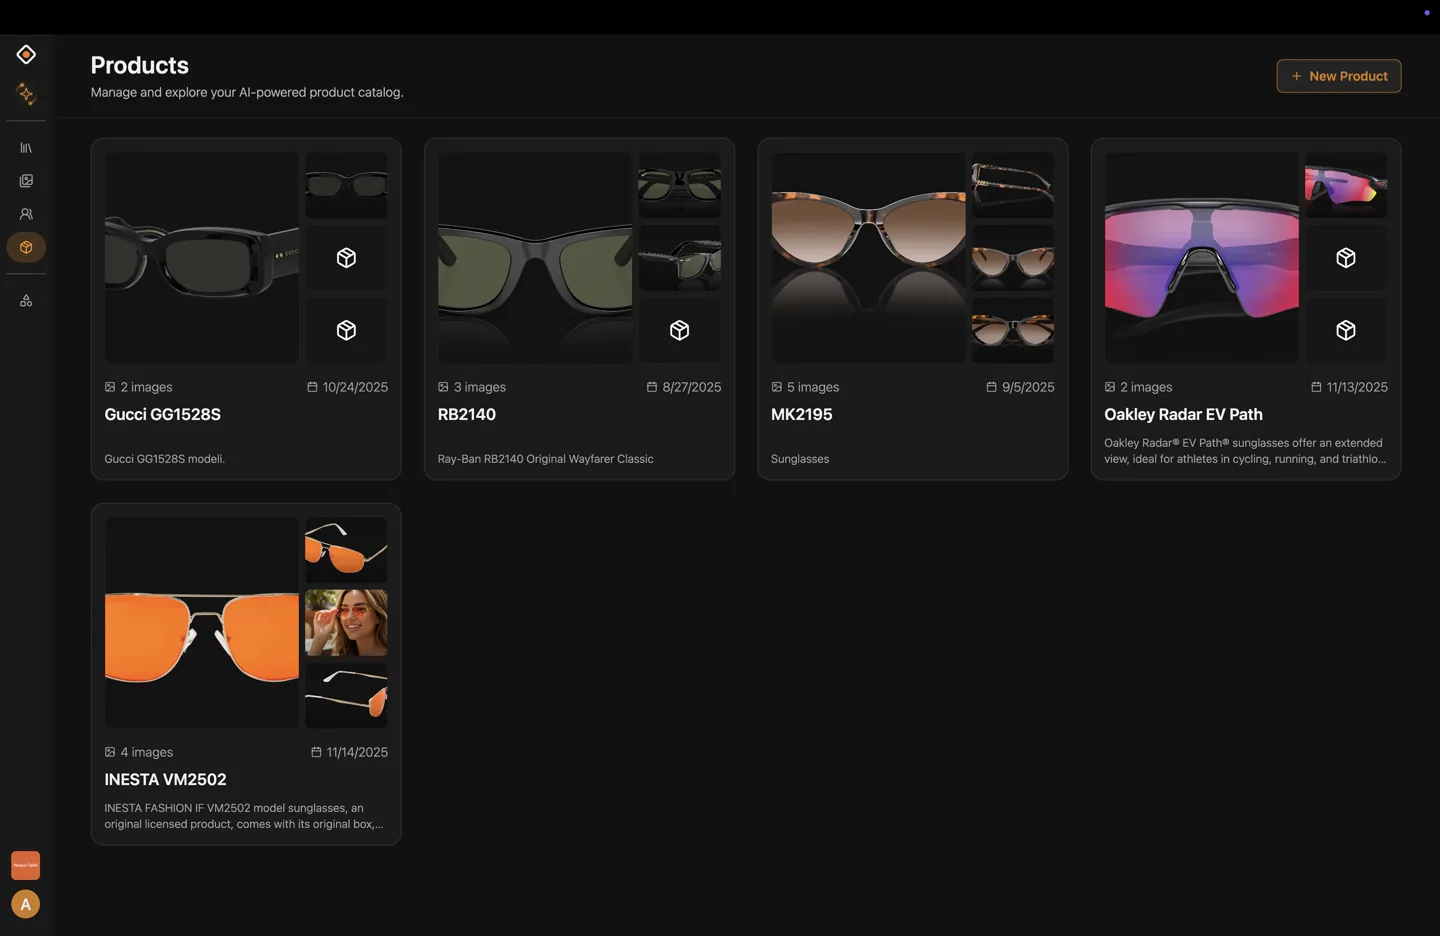
Task: Open the RB2140 main sunglasses image
Action: point(535,257)
